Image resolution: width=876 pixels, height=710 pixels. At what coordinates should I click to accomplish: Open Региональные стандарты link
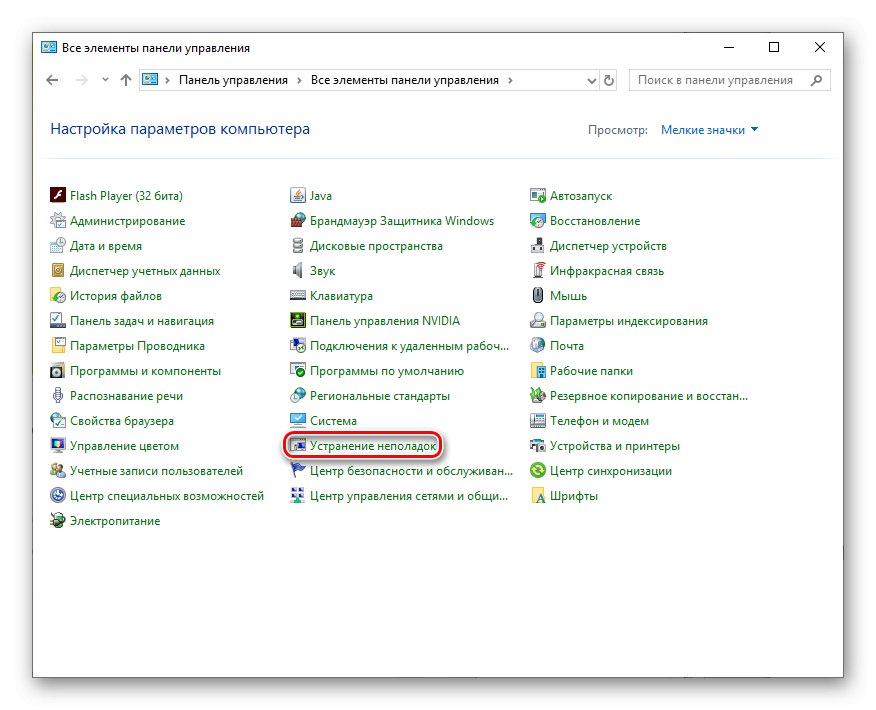[x=380, y=395]
